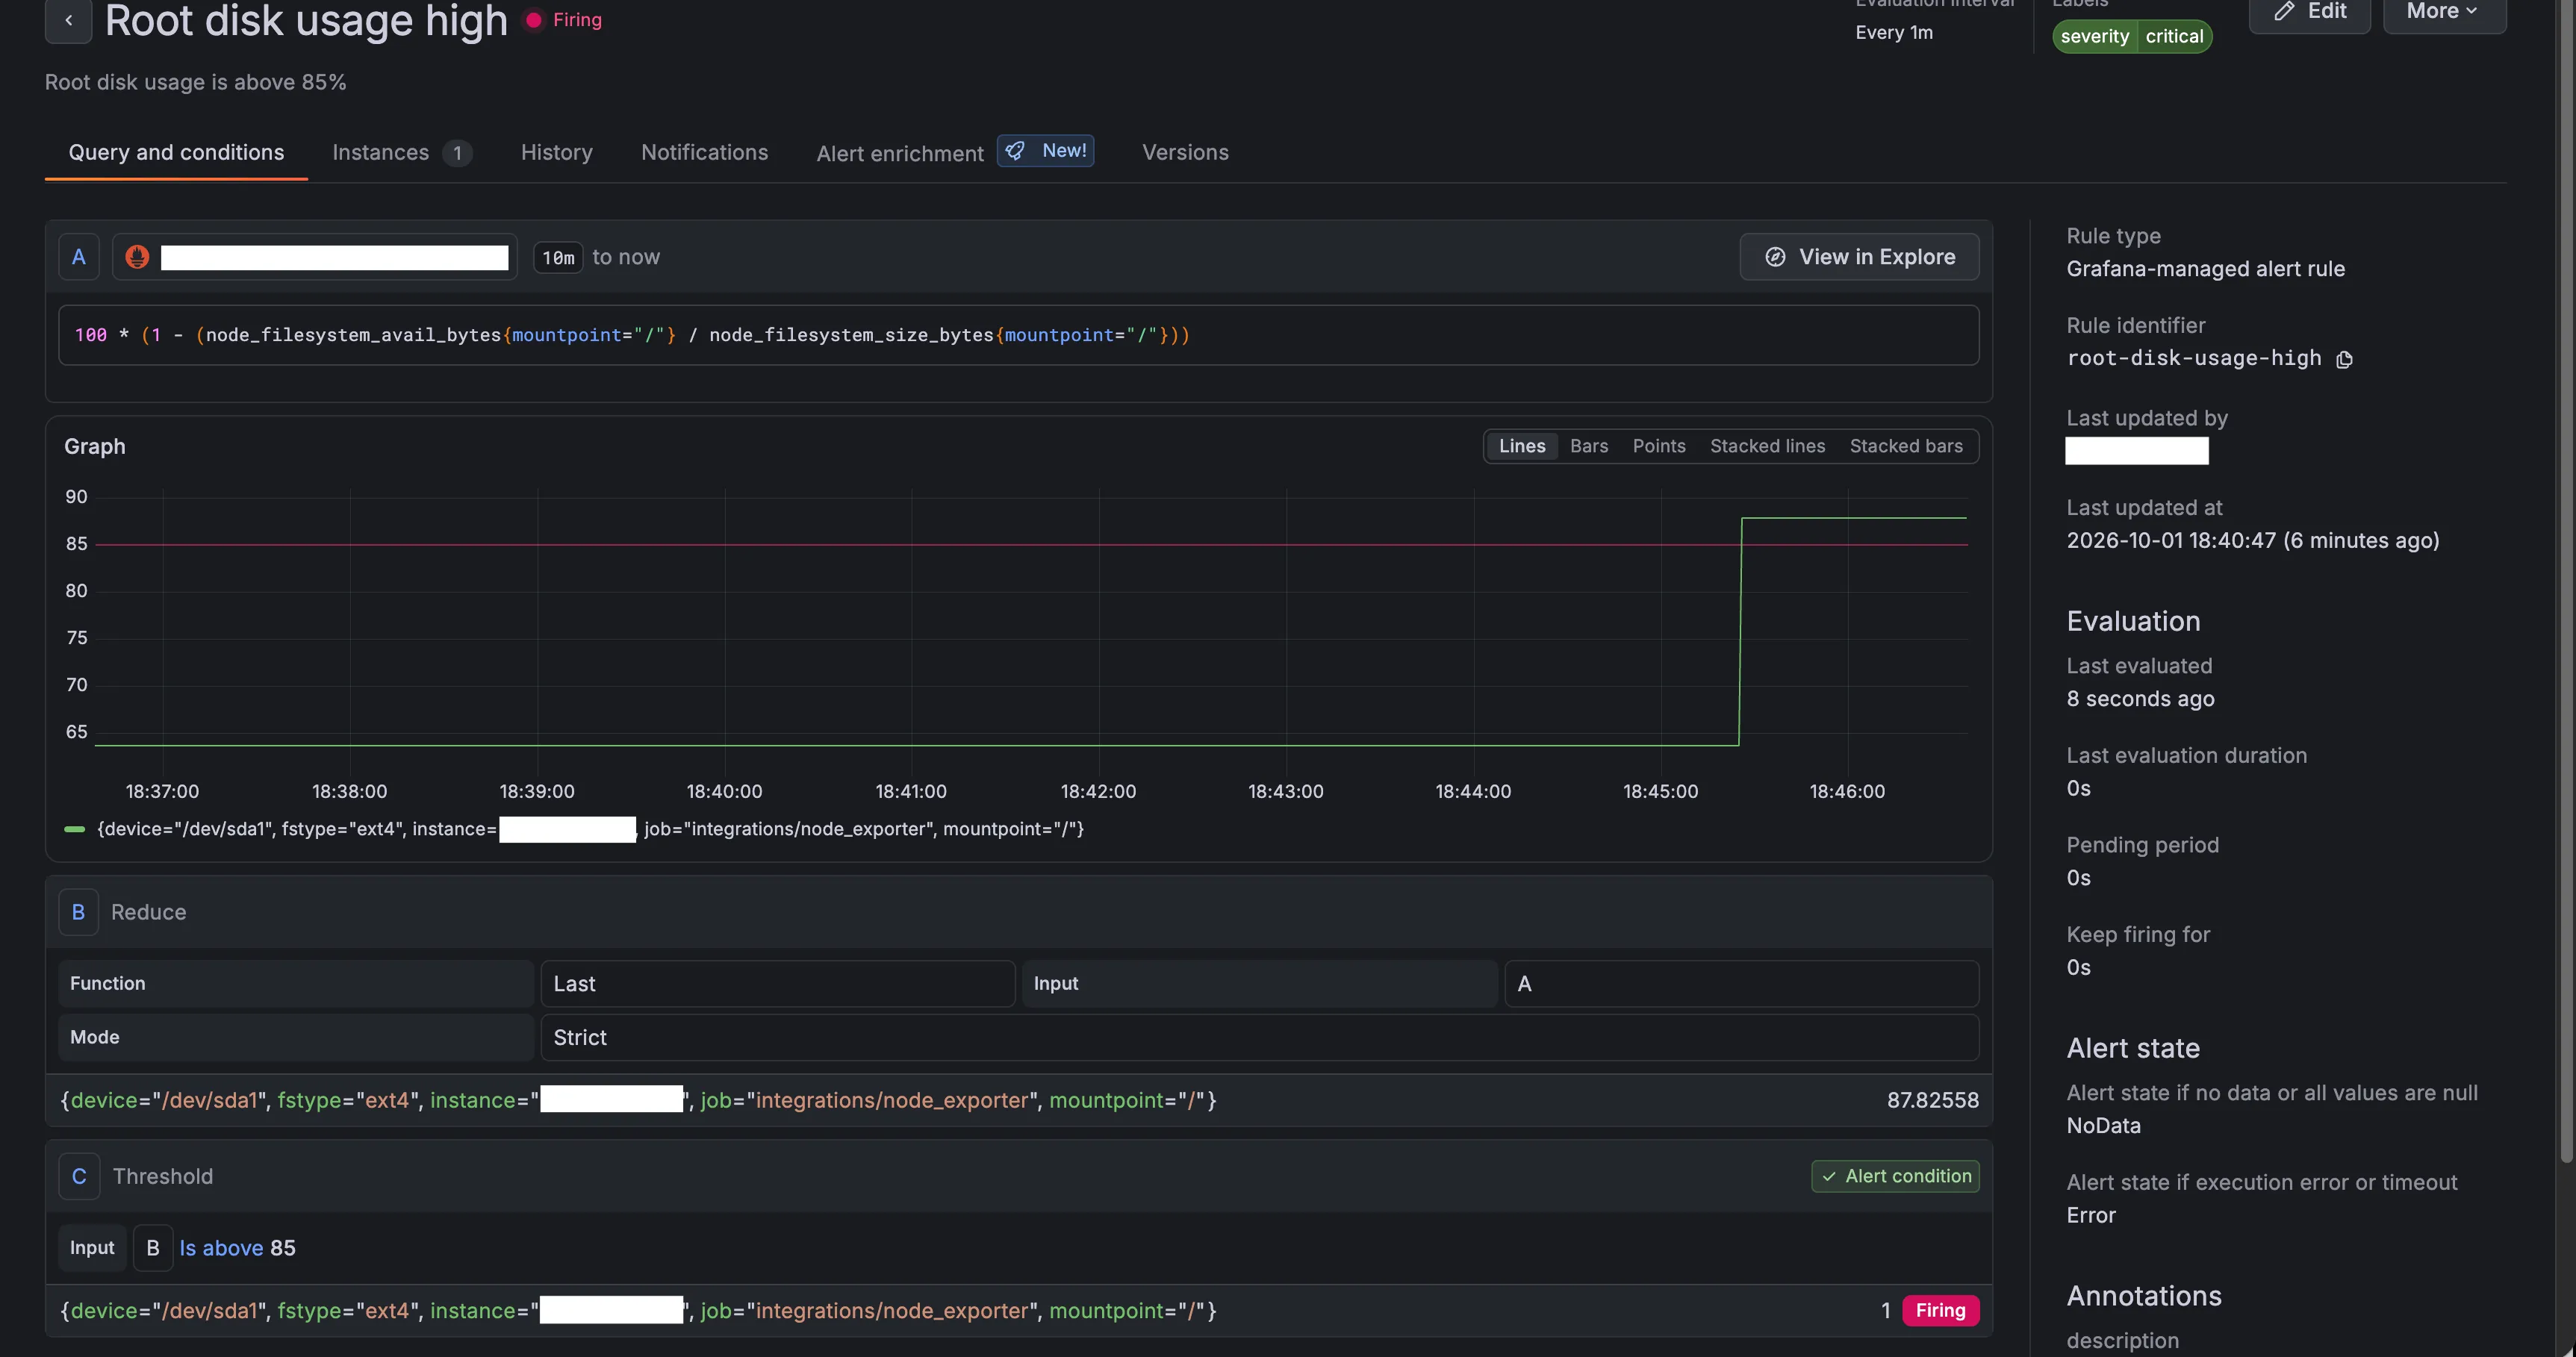The image size is (2576, 1357).
Task: Click the back arrow beside the rule title
Action: tap(68, 20)
